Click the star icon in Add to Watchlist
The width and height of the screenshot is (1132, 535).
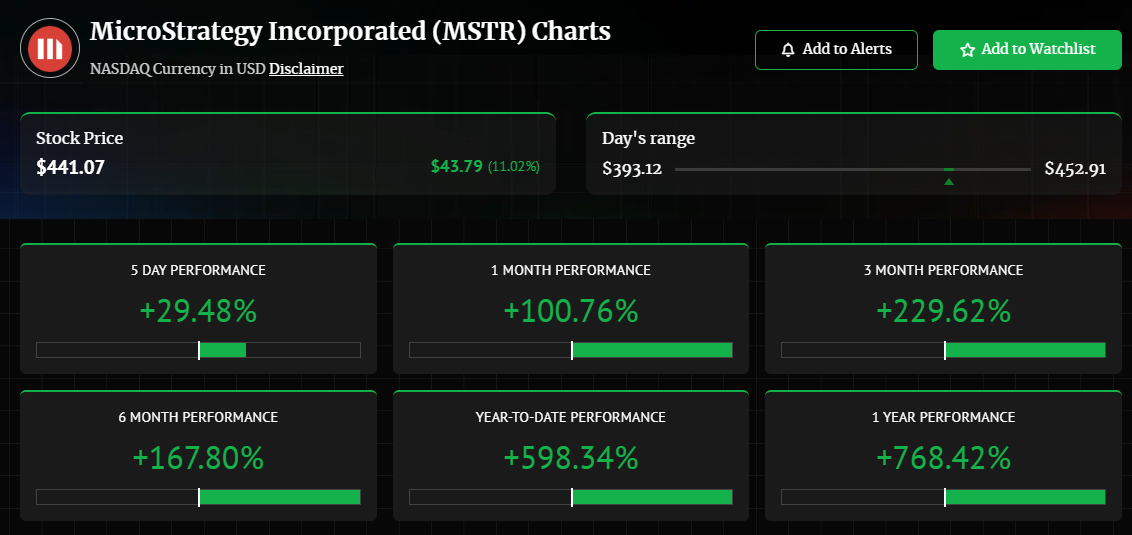[x=967, y=50]
